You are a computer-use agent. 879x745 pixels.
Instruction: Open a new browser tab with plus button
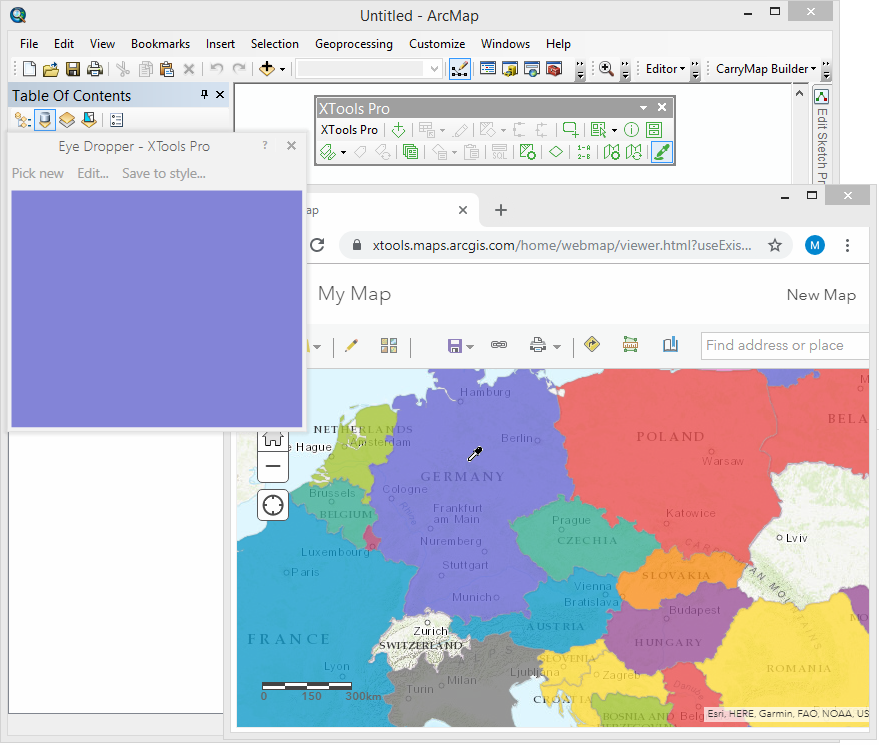point(501,210)
